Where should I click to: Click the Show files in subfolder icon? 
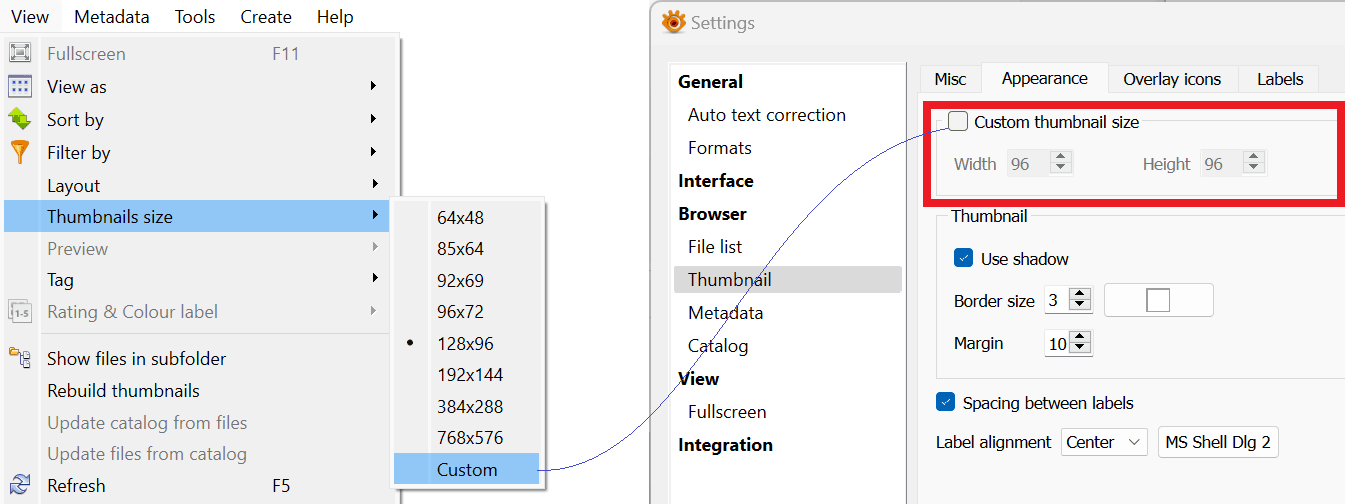(20, 358)
